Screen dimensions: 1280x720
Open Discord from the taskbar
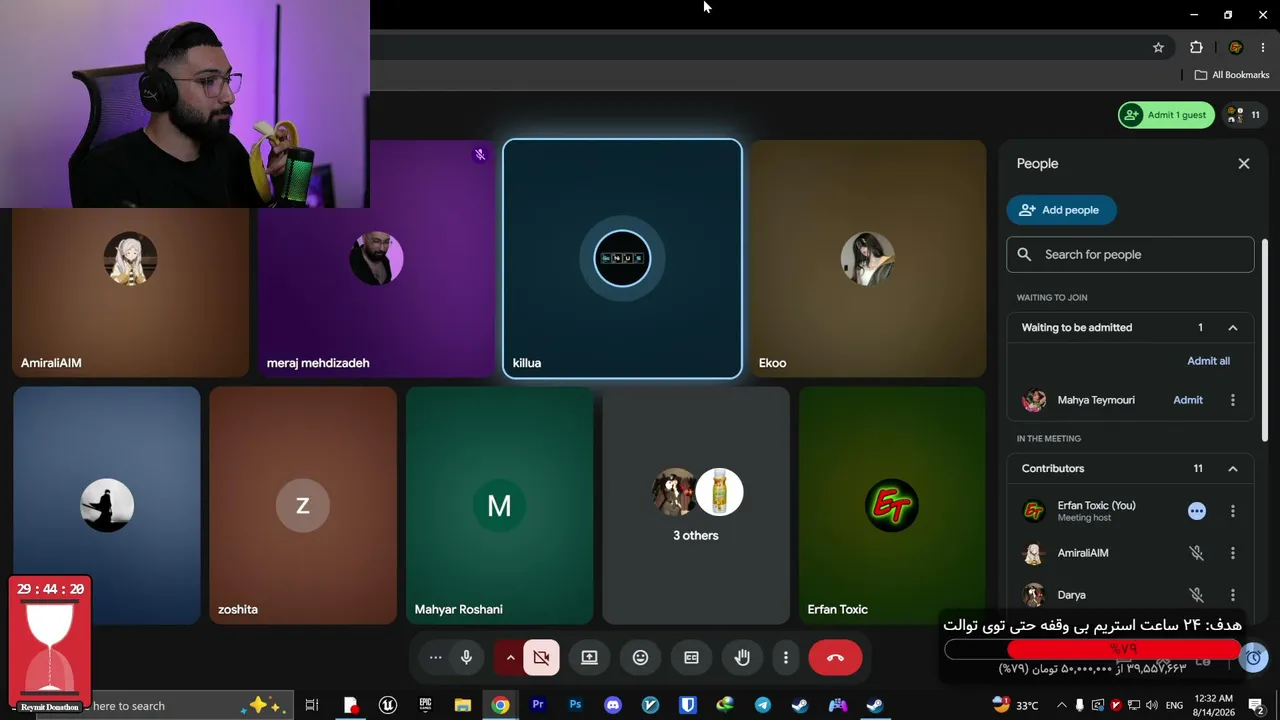(613, 705)
